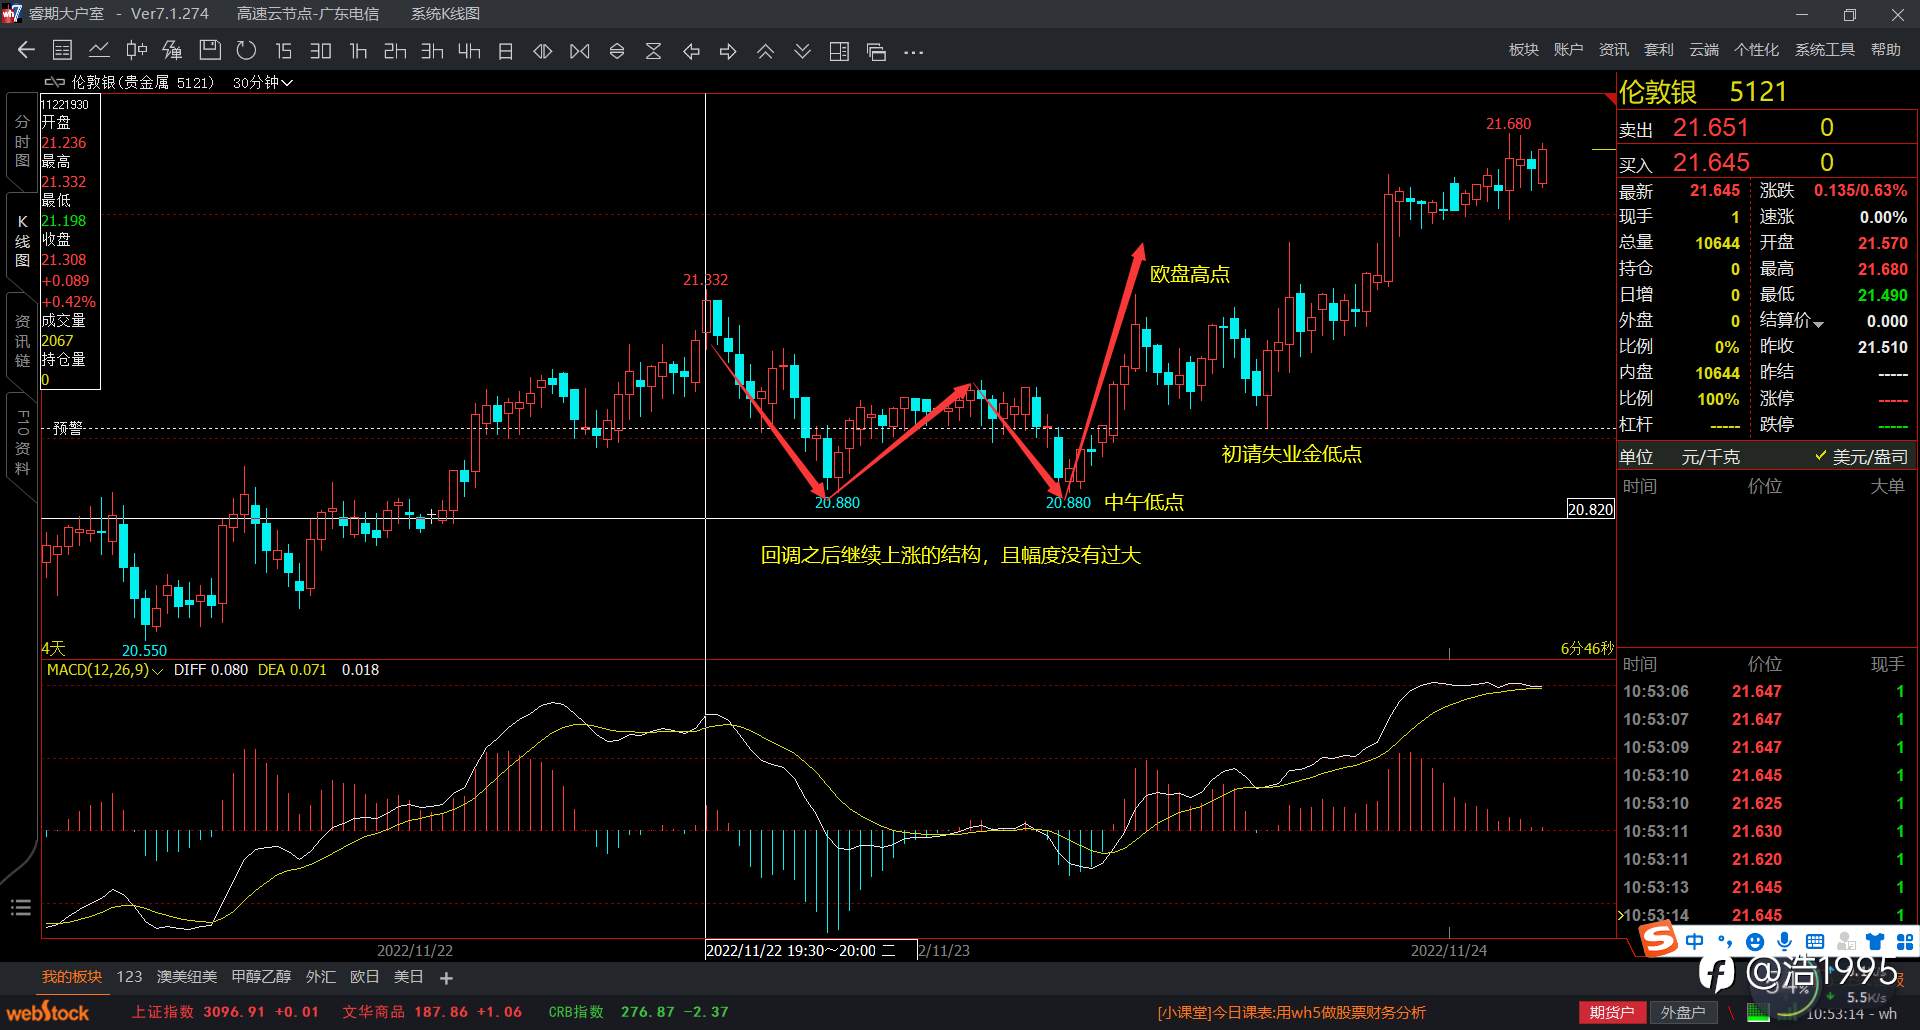Image resolution: width=1920 pixels, height=1030 pixels.
Task: Click the vertical stretch chart icon
Action: (617, 51)
